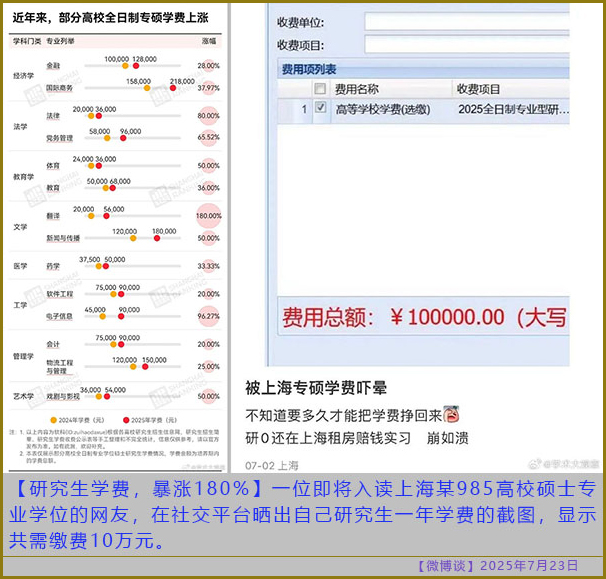
Task: Tick the checkbox beside 高等学校学费(选缴)
Action: tap(320, 107)
